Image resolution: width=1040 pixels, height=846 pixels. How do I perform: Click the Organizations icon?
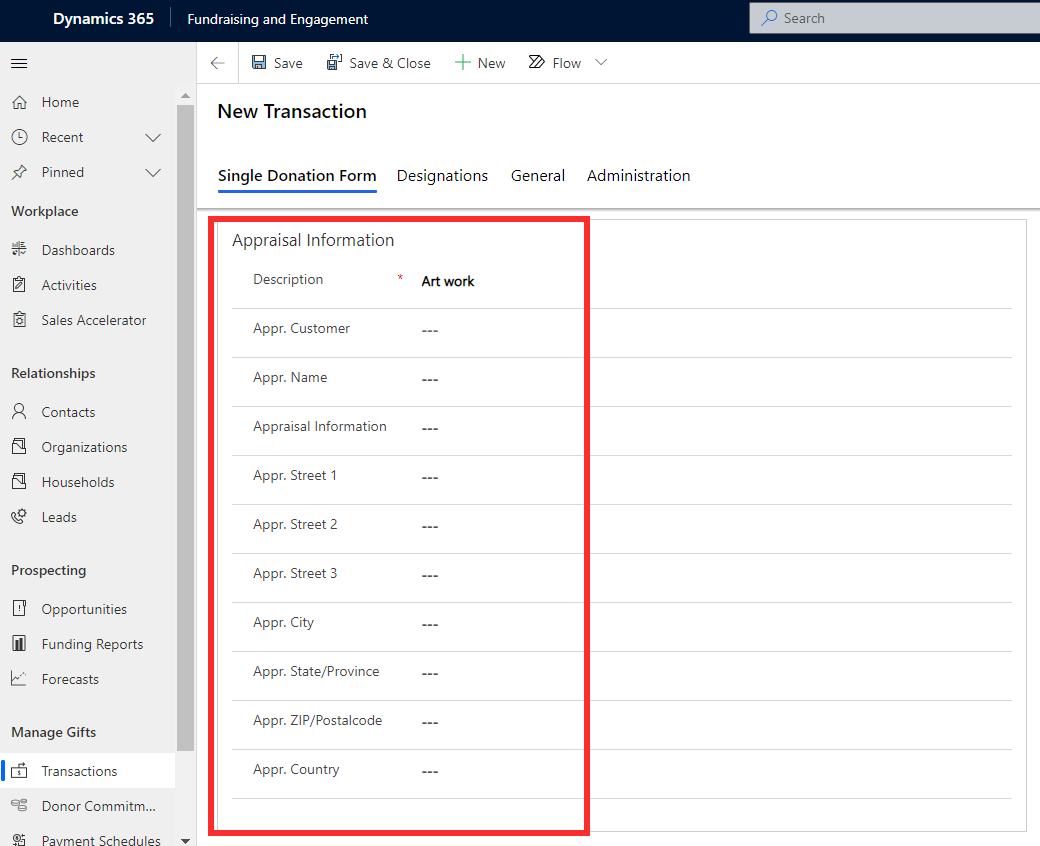click(20, 447)
